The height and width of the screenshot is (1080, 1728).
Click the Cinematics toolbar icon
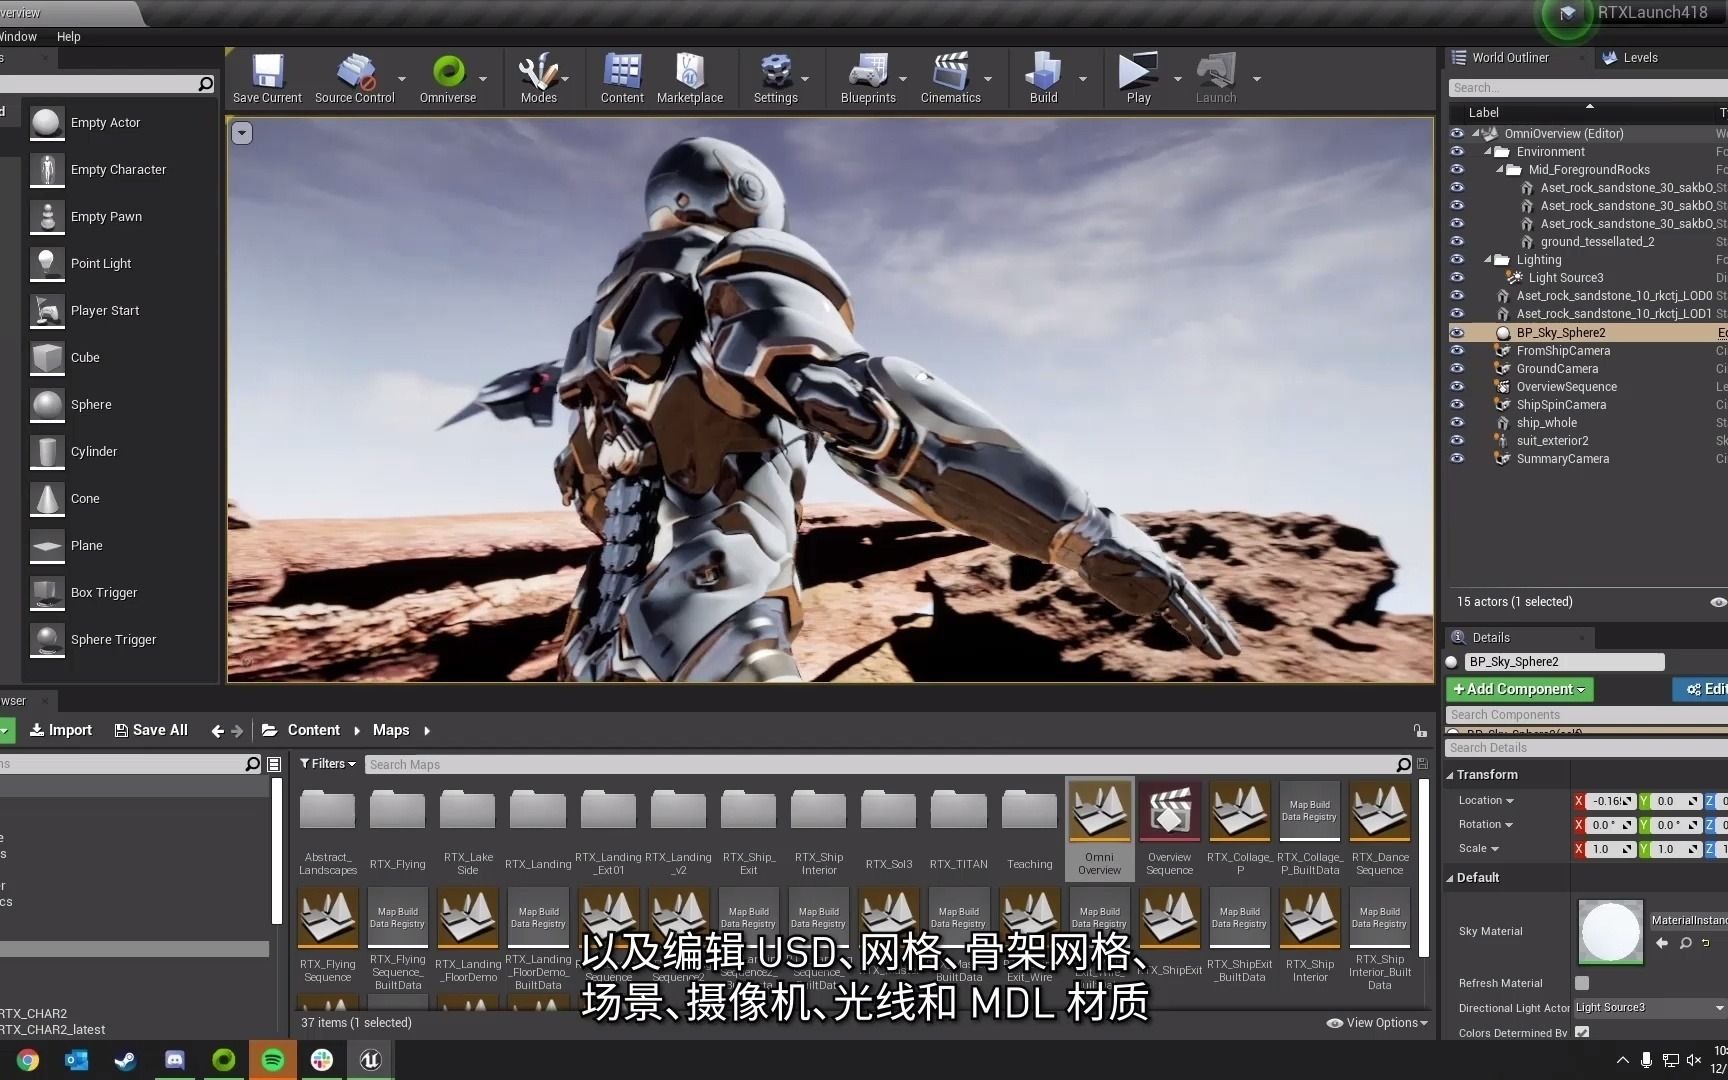point(950,72)
